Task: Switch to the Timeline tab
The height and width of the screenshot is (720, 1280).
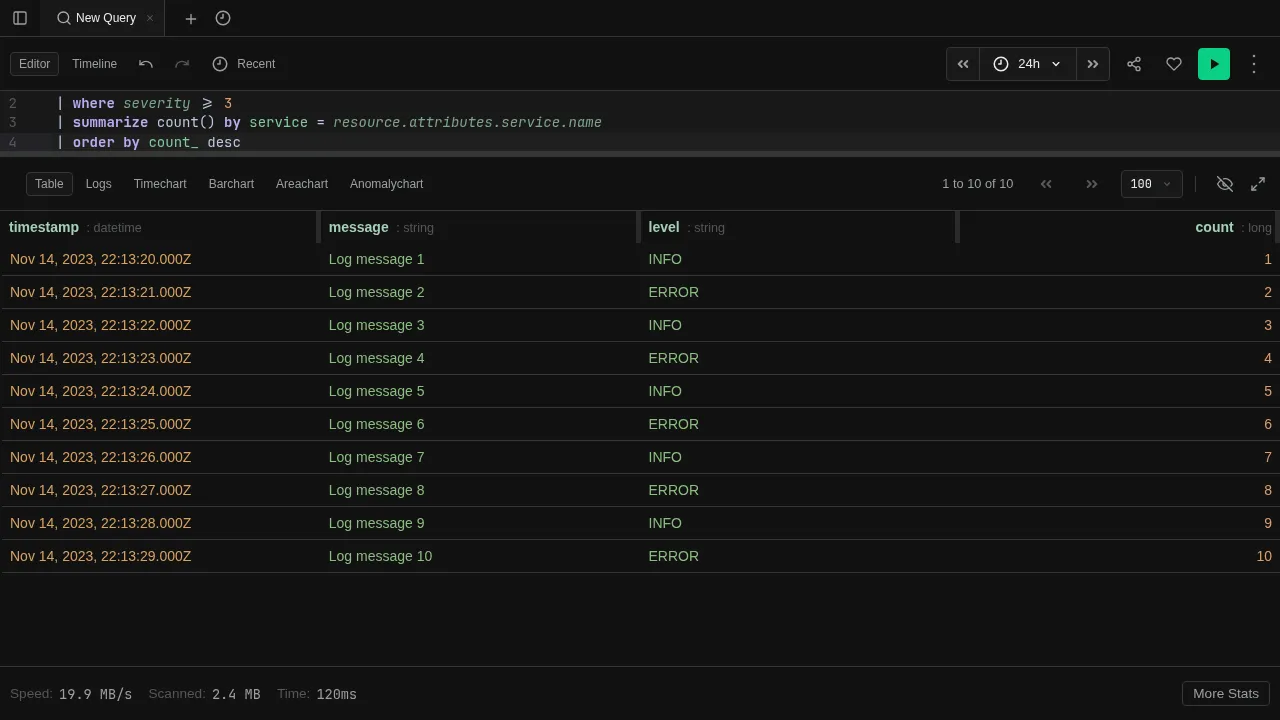Action: (94, 64)
